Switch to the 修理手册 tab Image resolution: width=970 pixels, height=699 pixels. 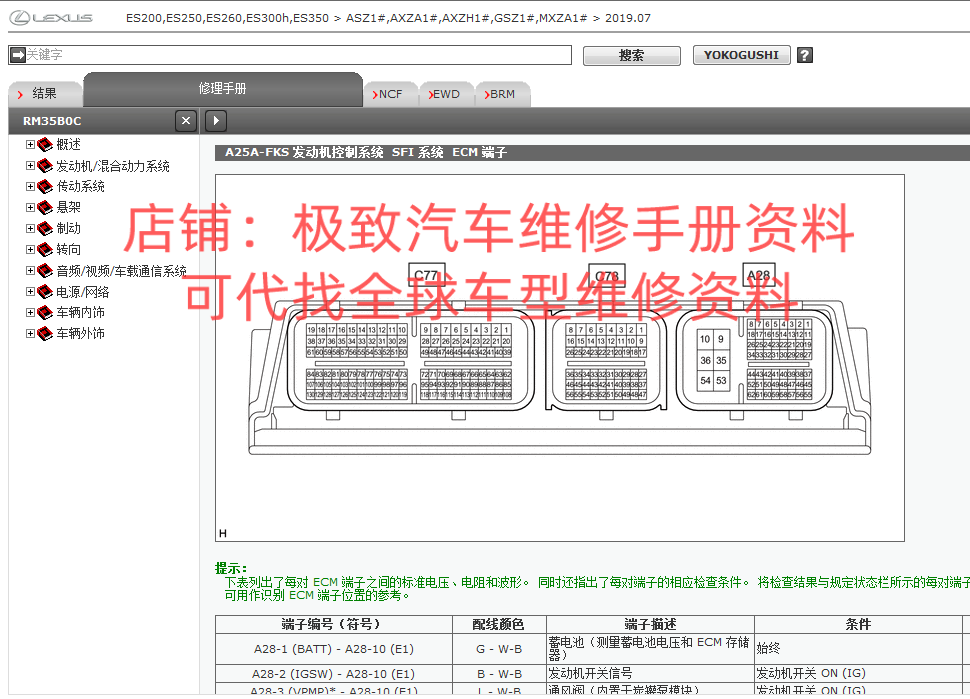point(223,89)
